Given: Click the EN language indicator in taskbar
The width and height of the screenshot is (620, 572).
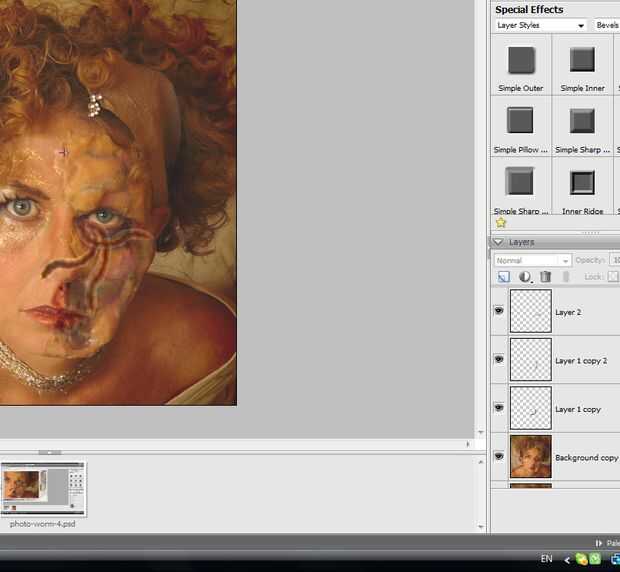Looking at the screenshot, I should point(546,558).
